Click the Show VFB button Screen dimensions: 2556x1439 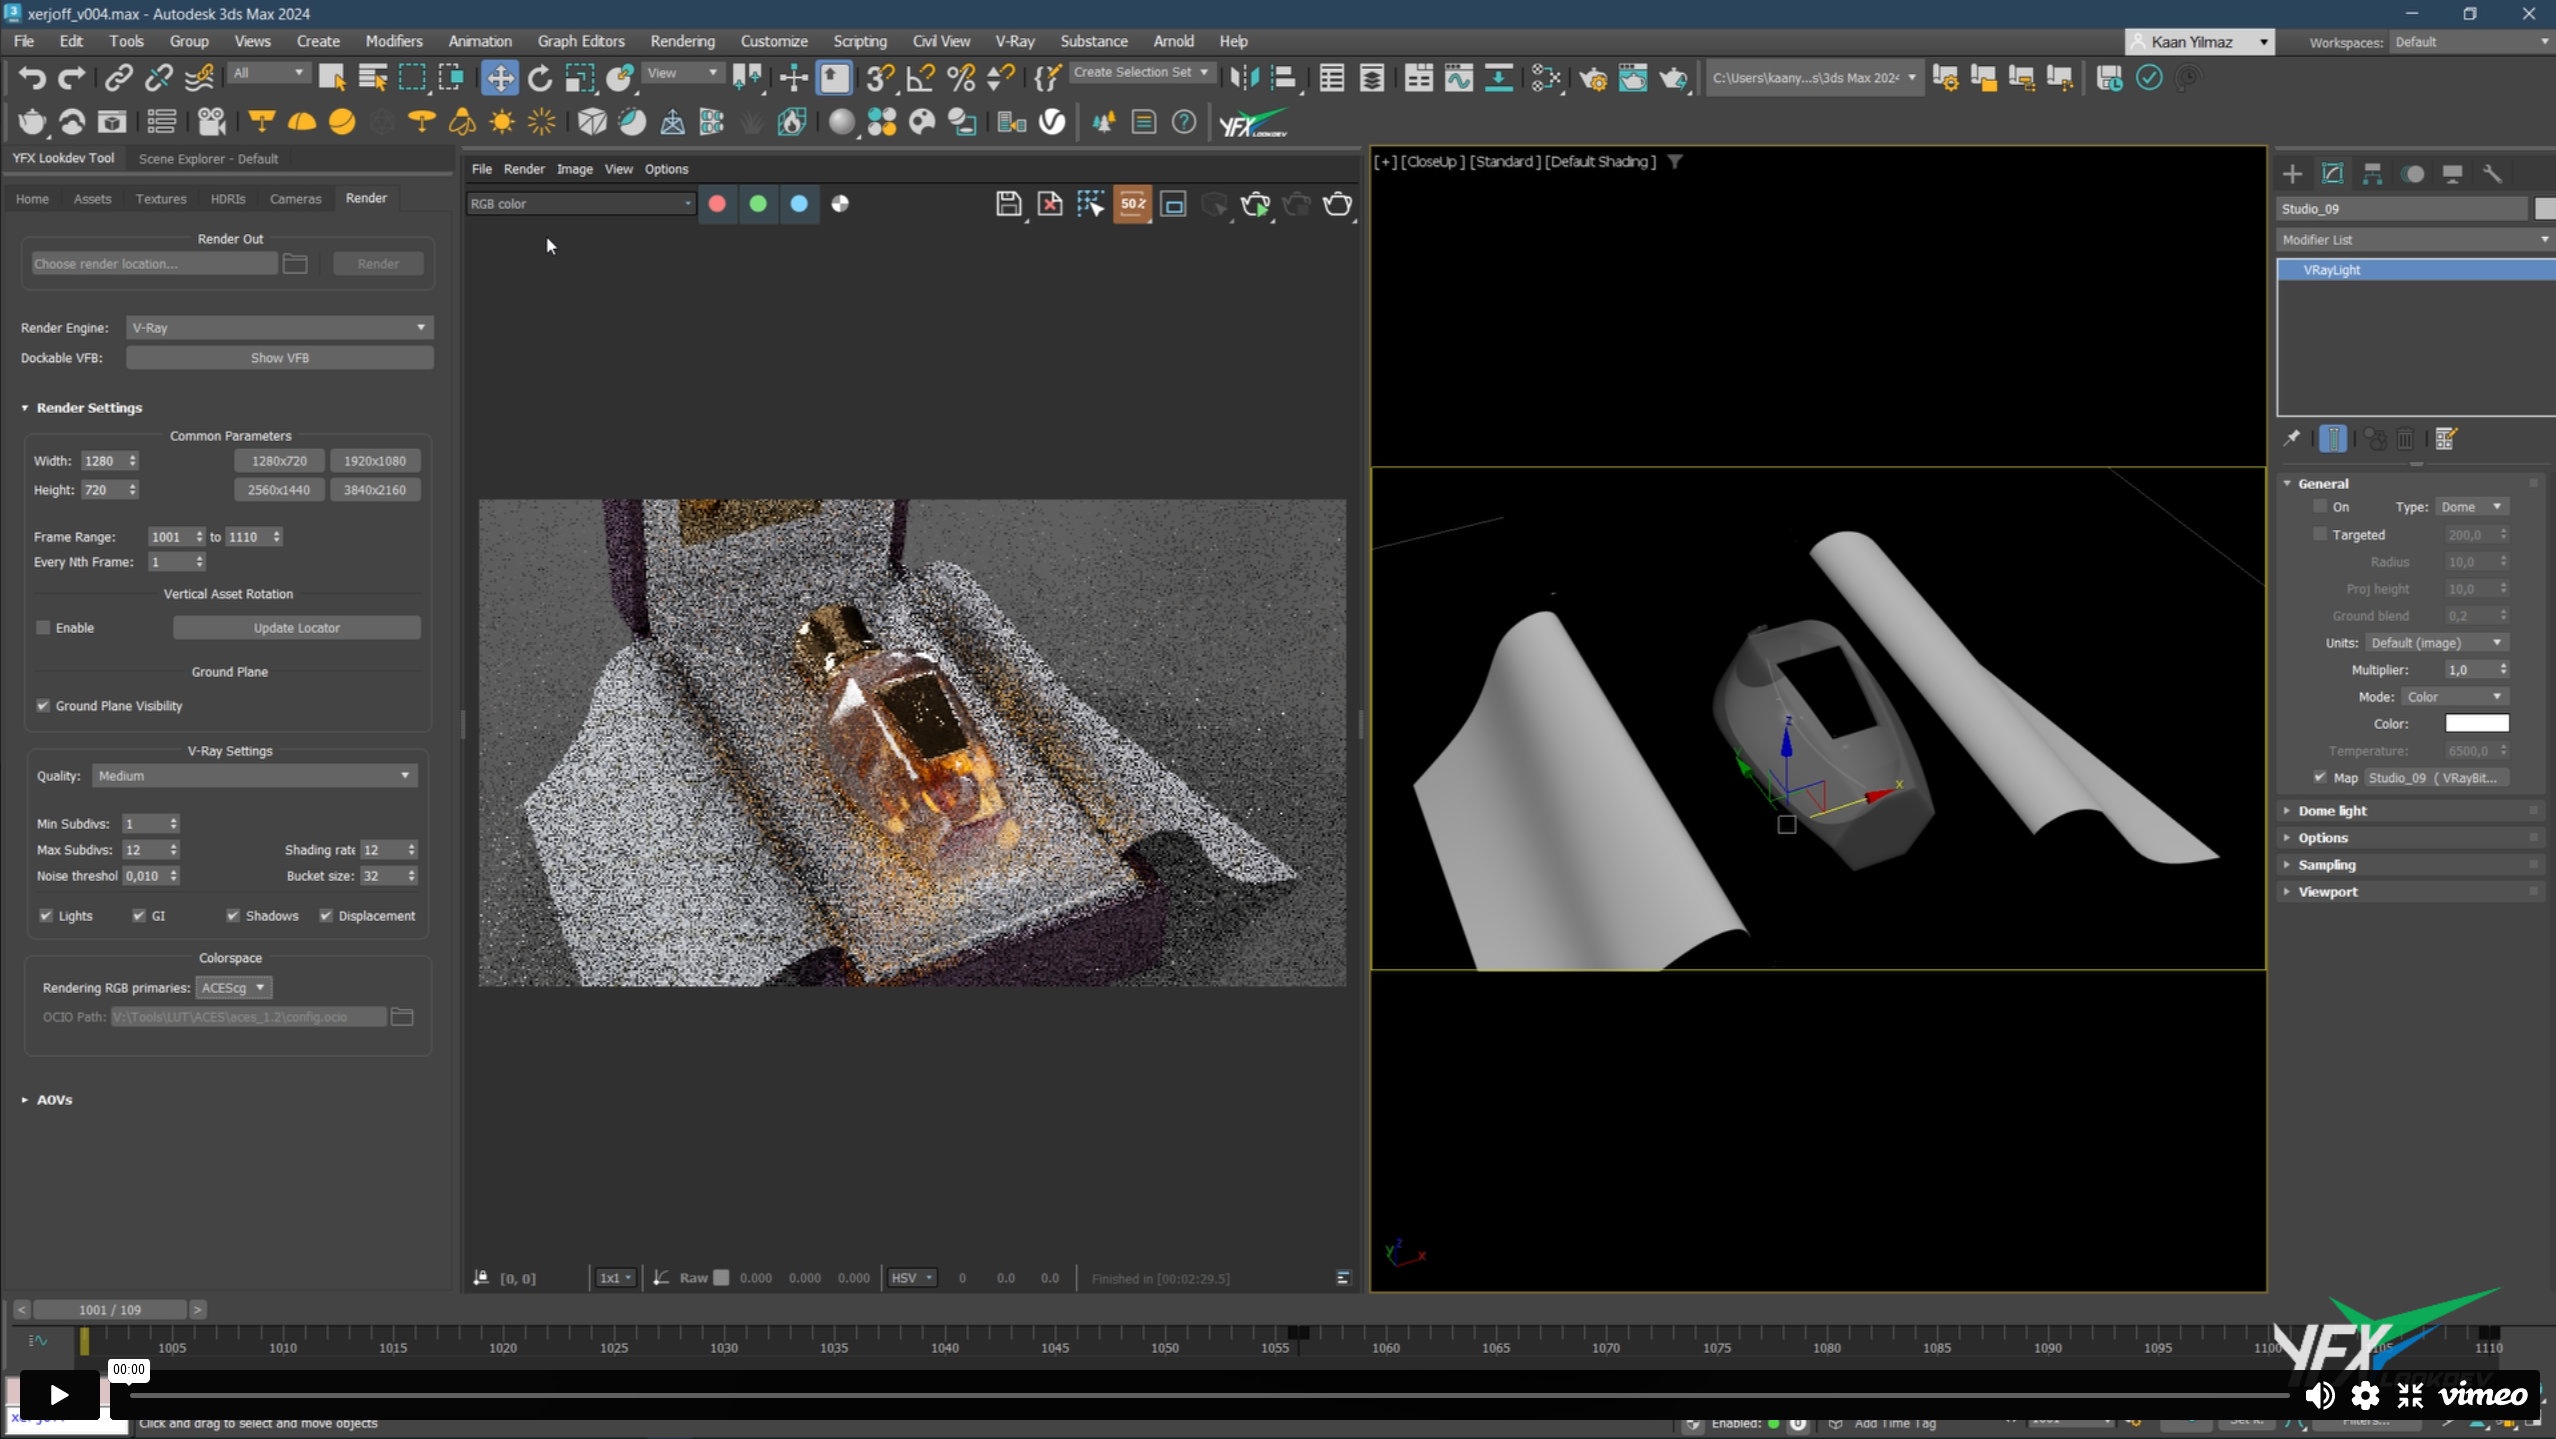[279, 358]
